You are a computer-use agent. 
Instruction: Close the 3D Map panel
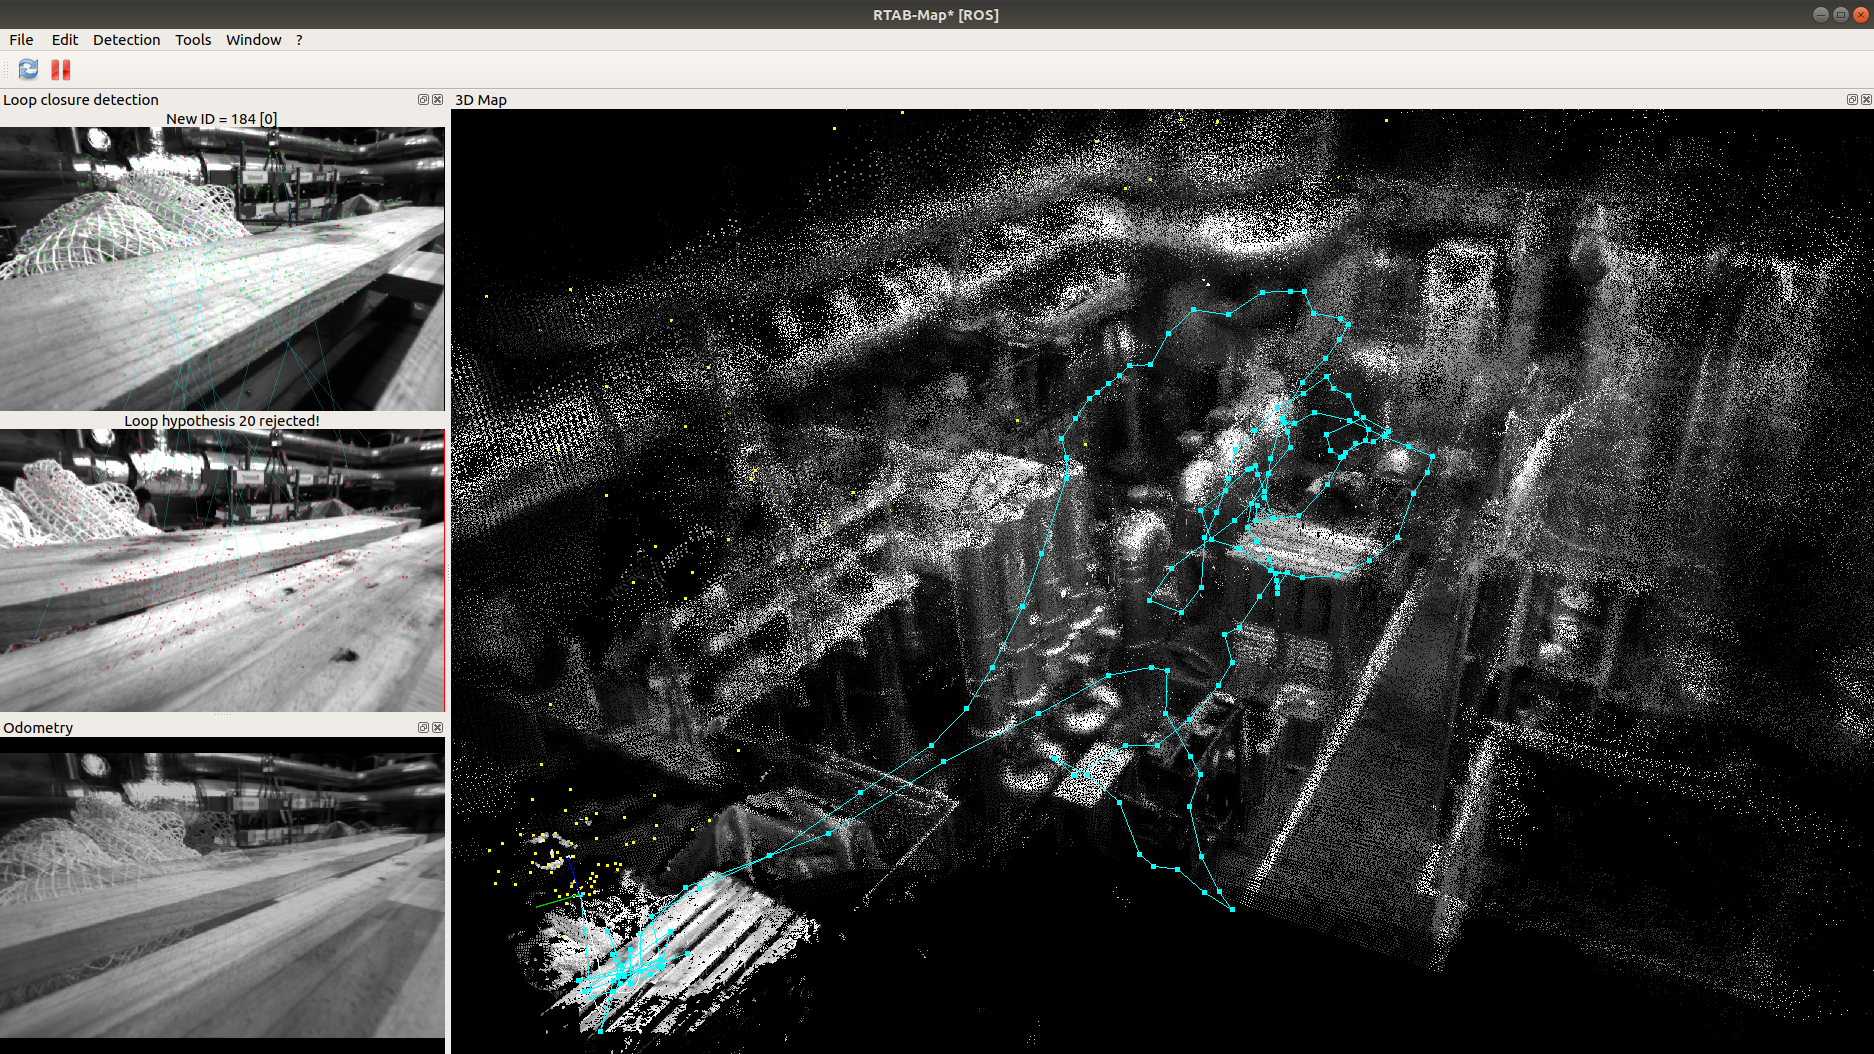tap(1866, 99)
